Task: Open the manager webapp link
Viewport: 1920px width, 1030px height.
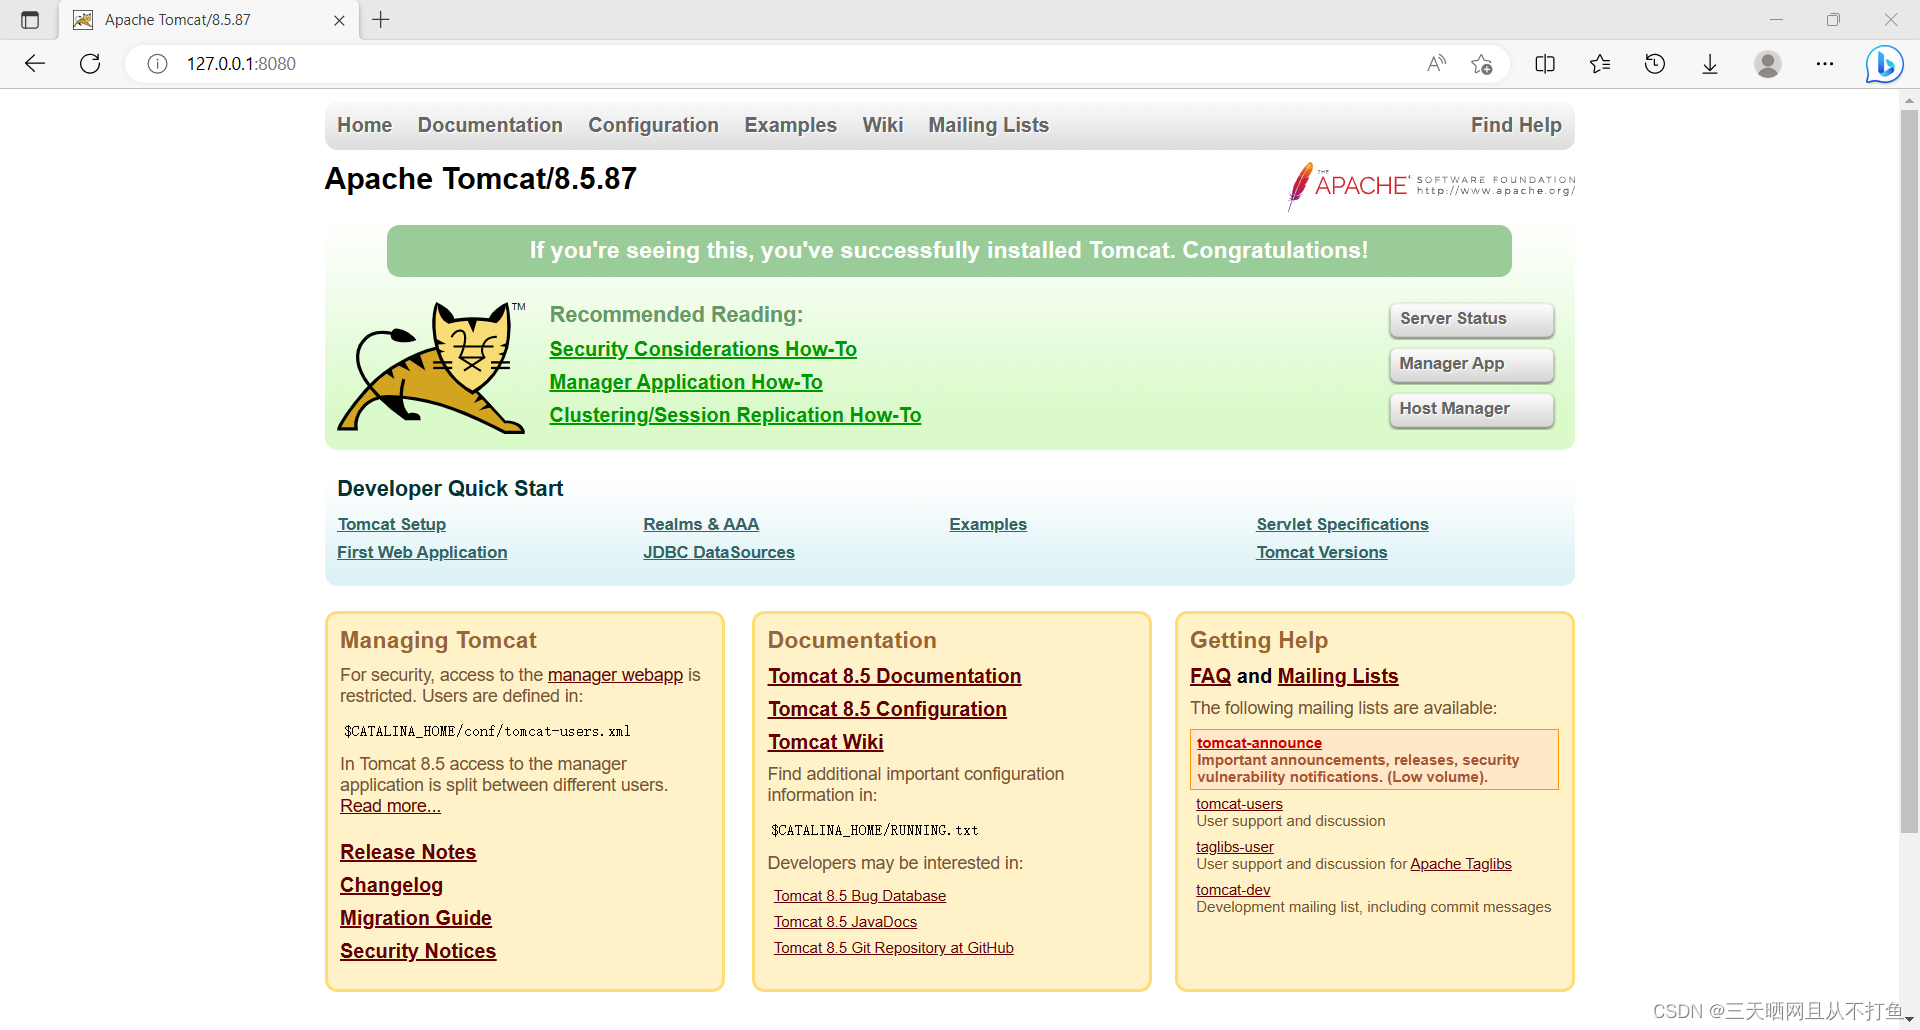Action: (x=615, y=675)
